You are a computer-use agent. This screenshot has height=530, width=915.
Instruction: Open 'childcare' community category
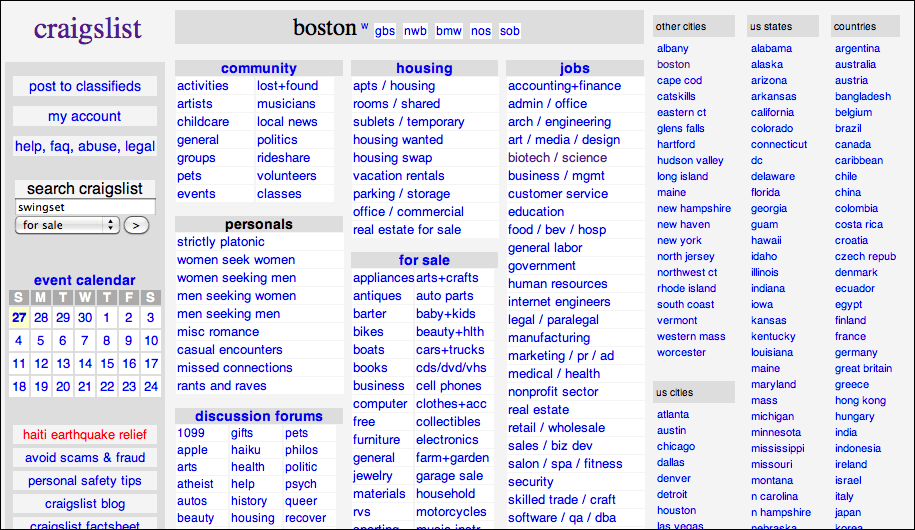click(x=203, y=121)
